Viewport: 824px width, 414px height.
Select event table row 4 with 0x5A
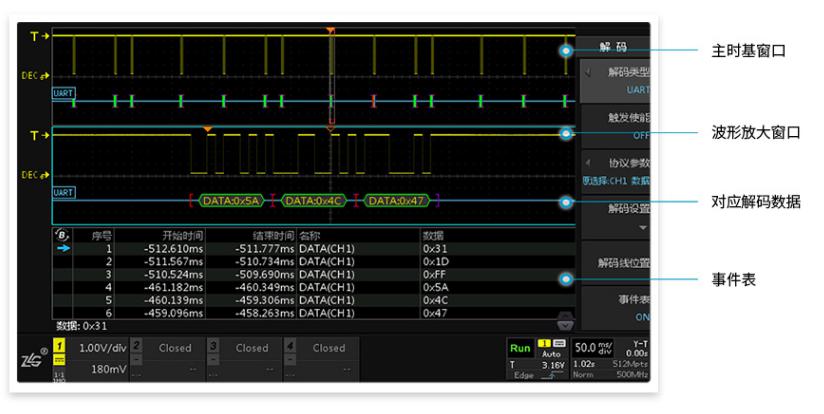pos(314,287)
